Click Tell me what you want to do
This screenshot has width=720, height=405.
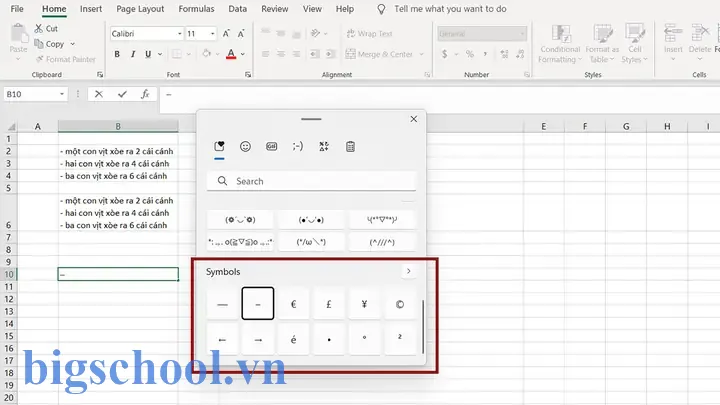[x=450, y=9]
